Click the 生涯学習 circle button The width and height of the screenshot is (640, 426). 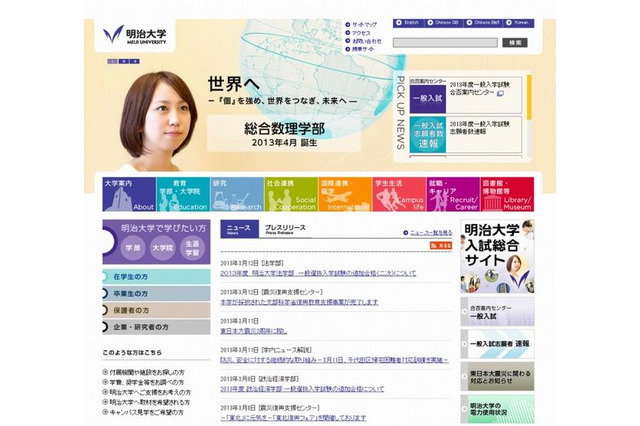click(x=192, y=248)
